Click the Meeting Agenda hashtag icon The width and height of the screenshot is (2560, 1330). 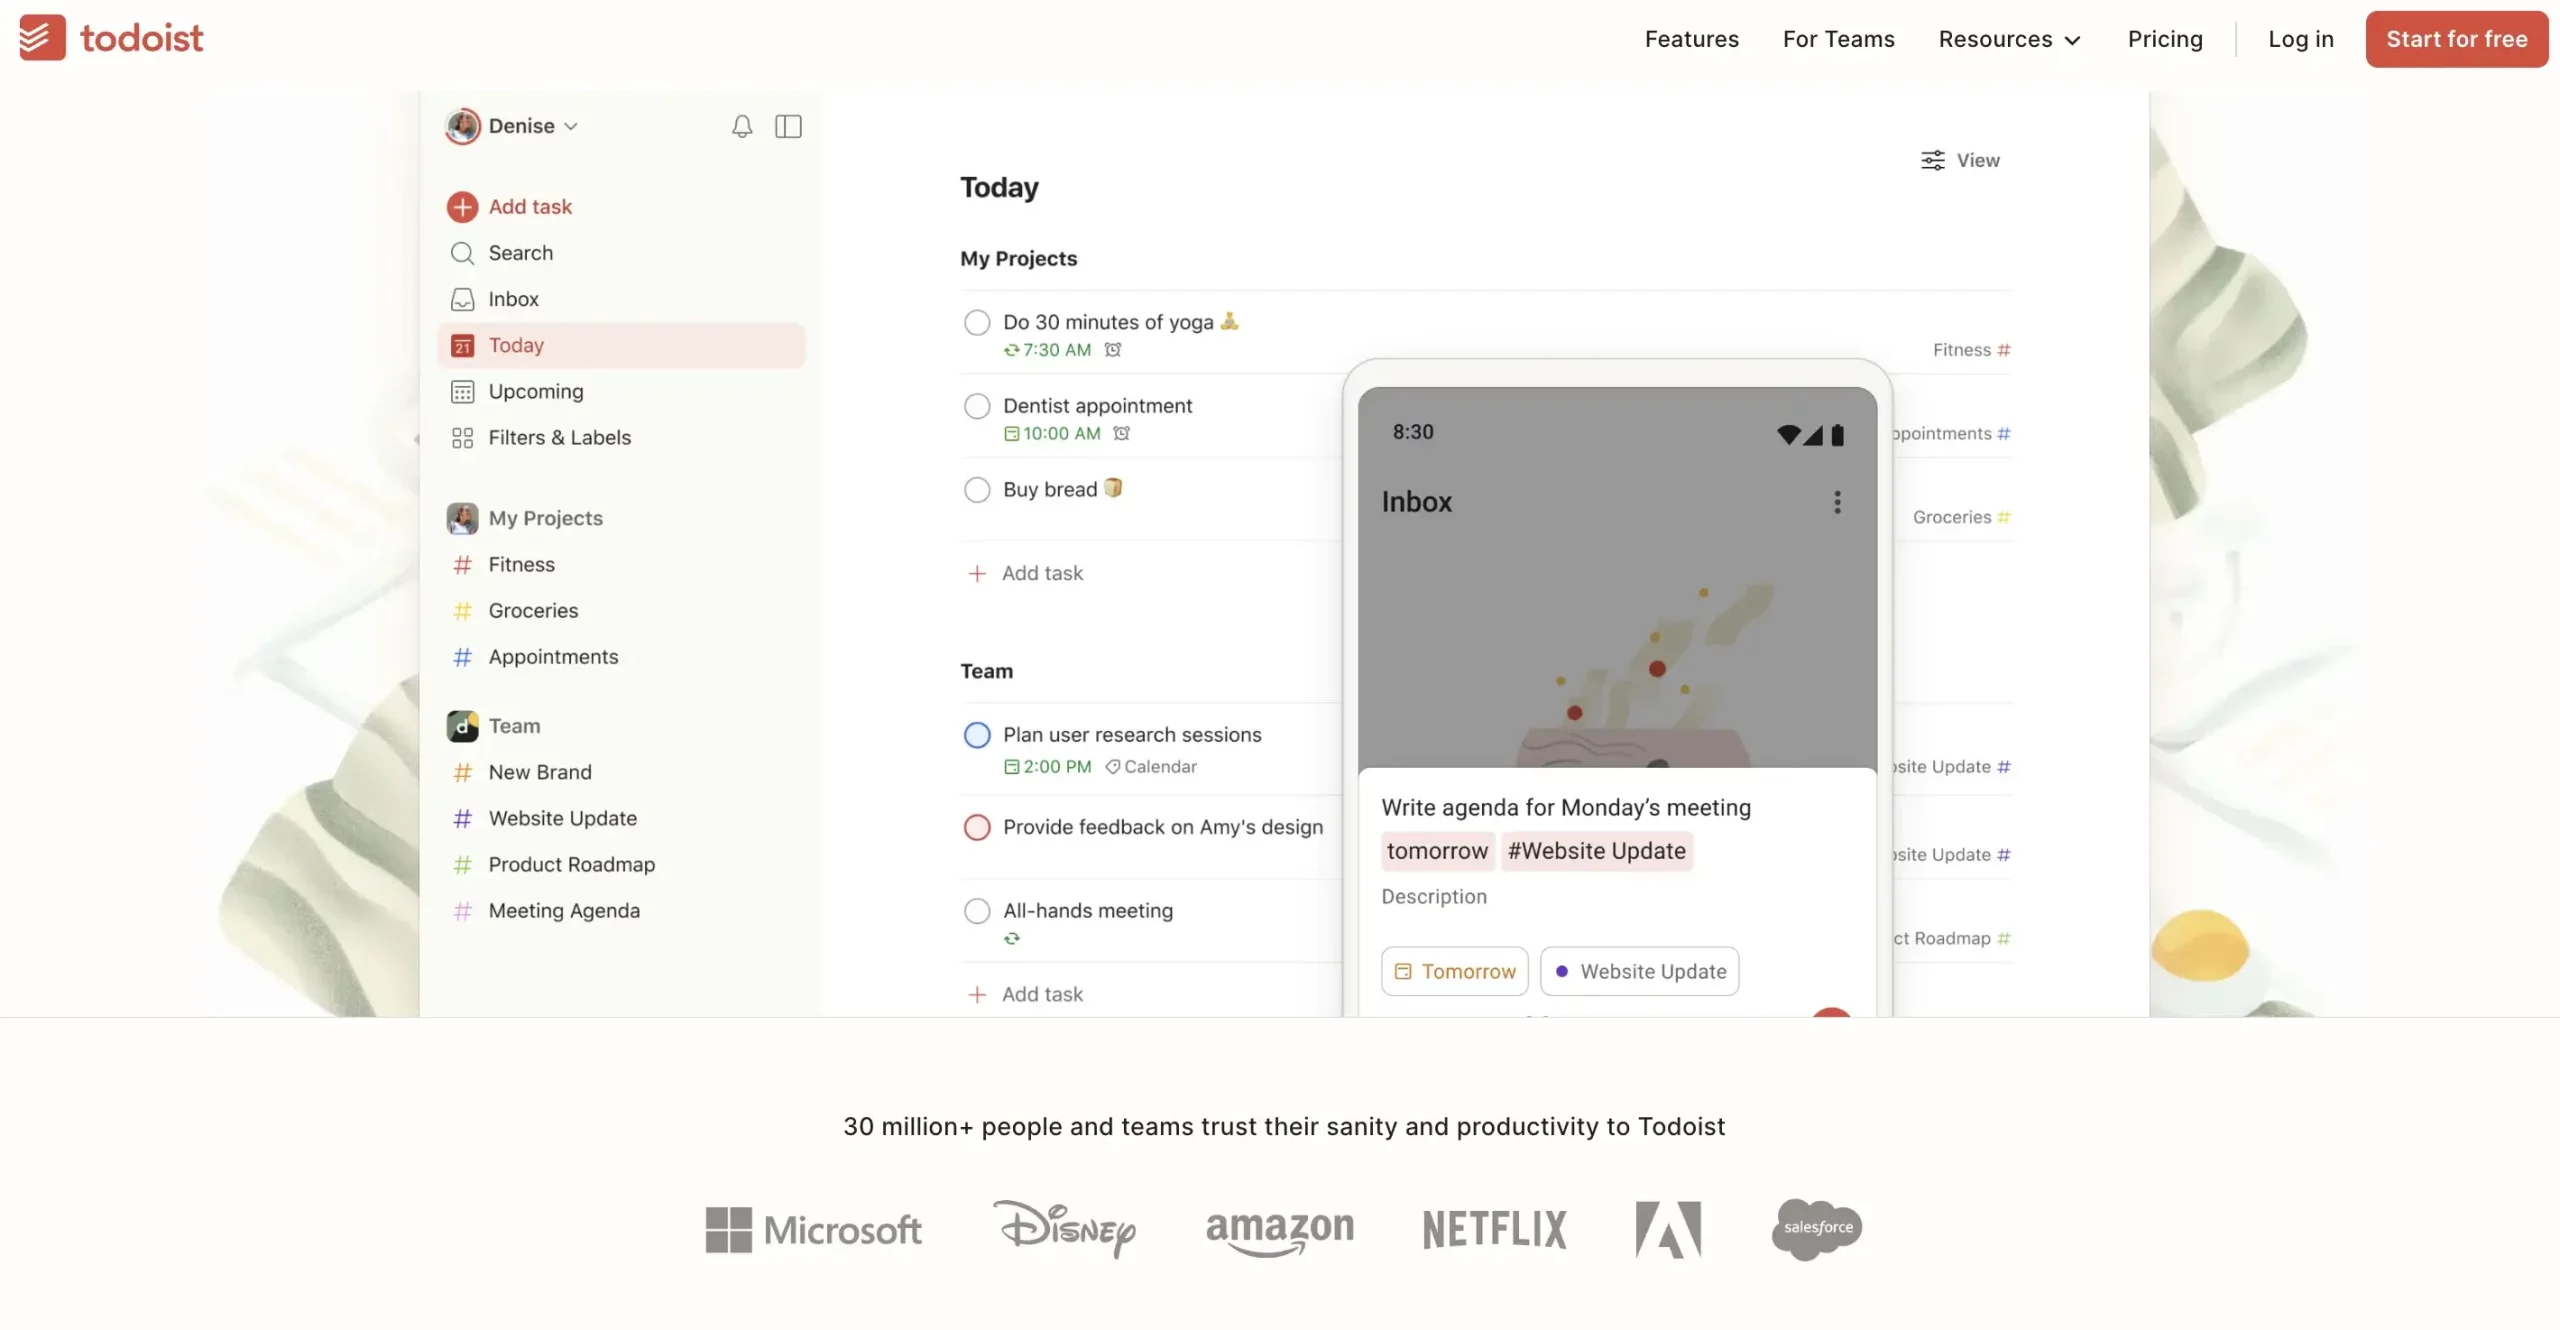pyautogui.click(x=462, y=911)
